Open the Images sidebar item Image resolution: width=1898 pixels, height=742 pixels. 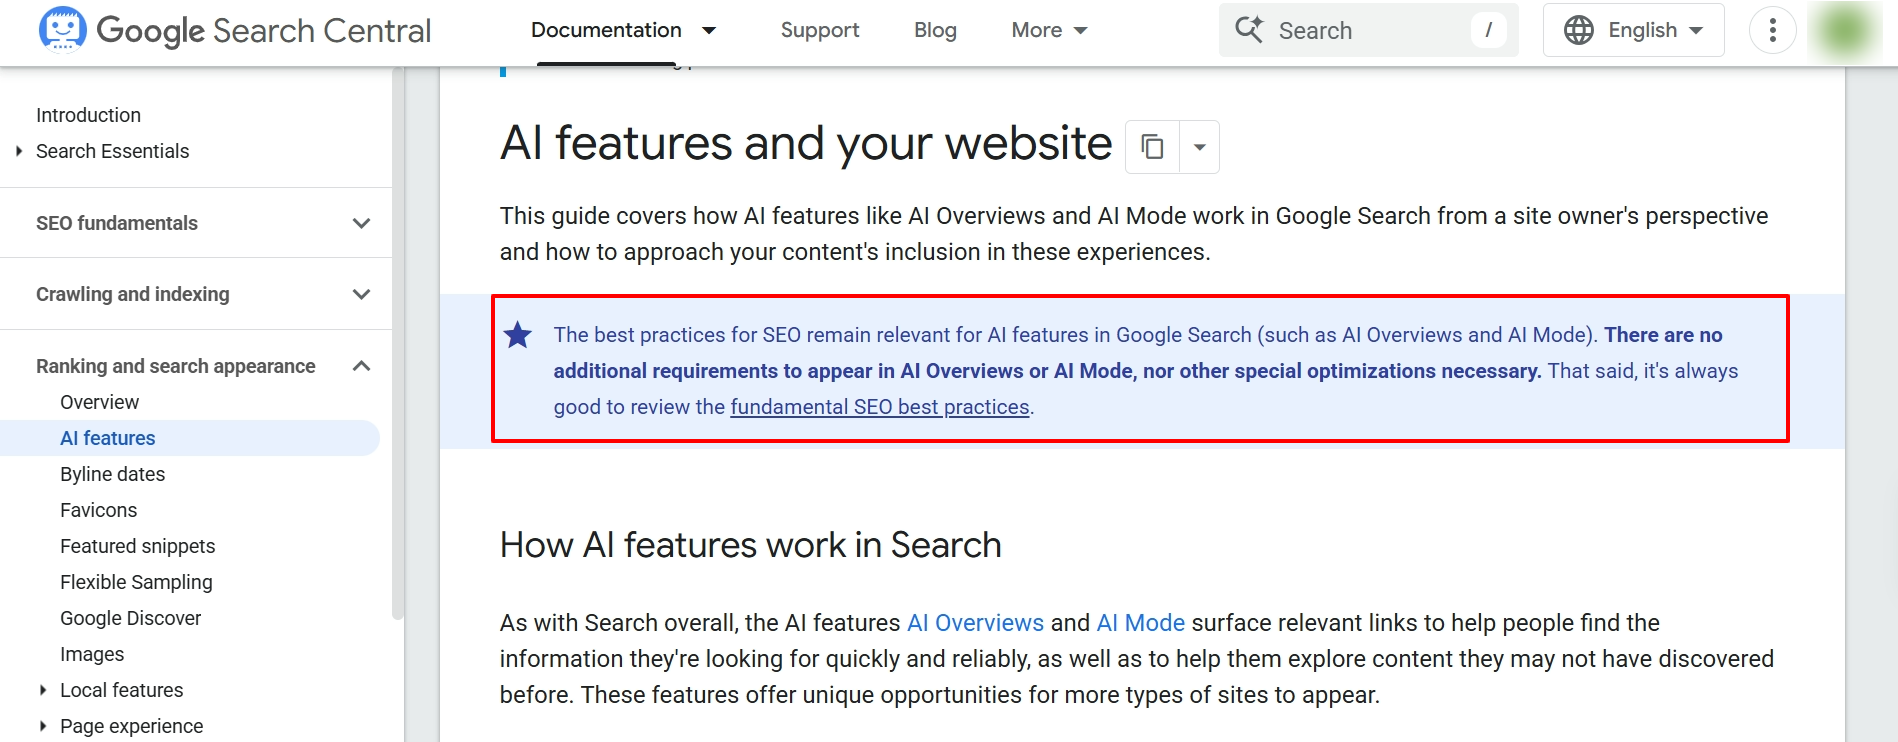92,654
